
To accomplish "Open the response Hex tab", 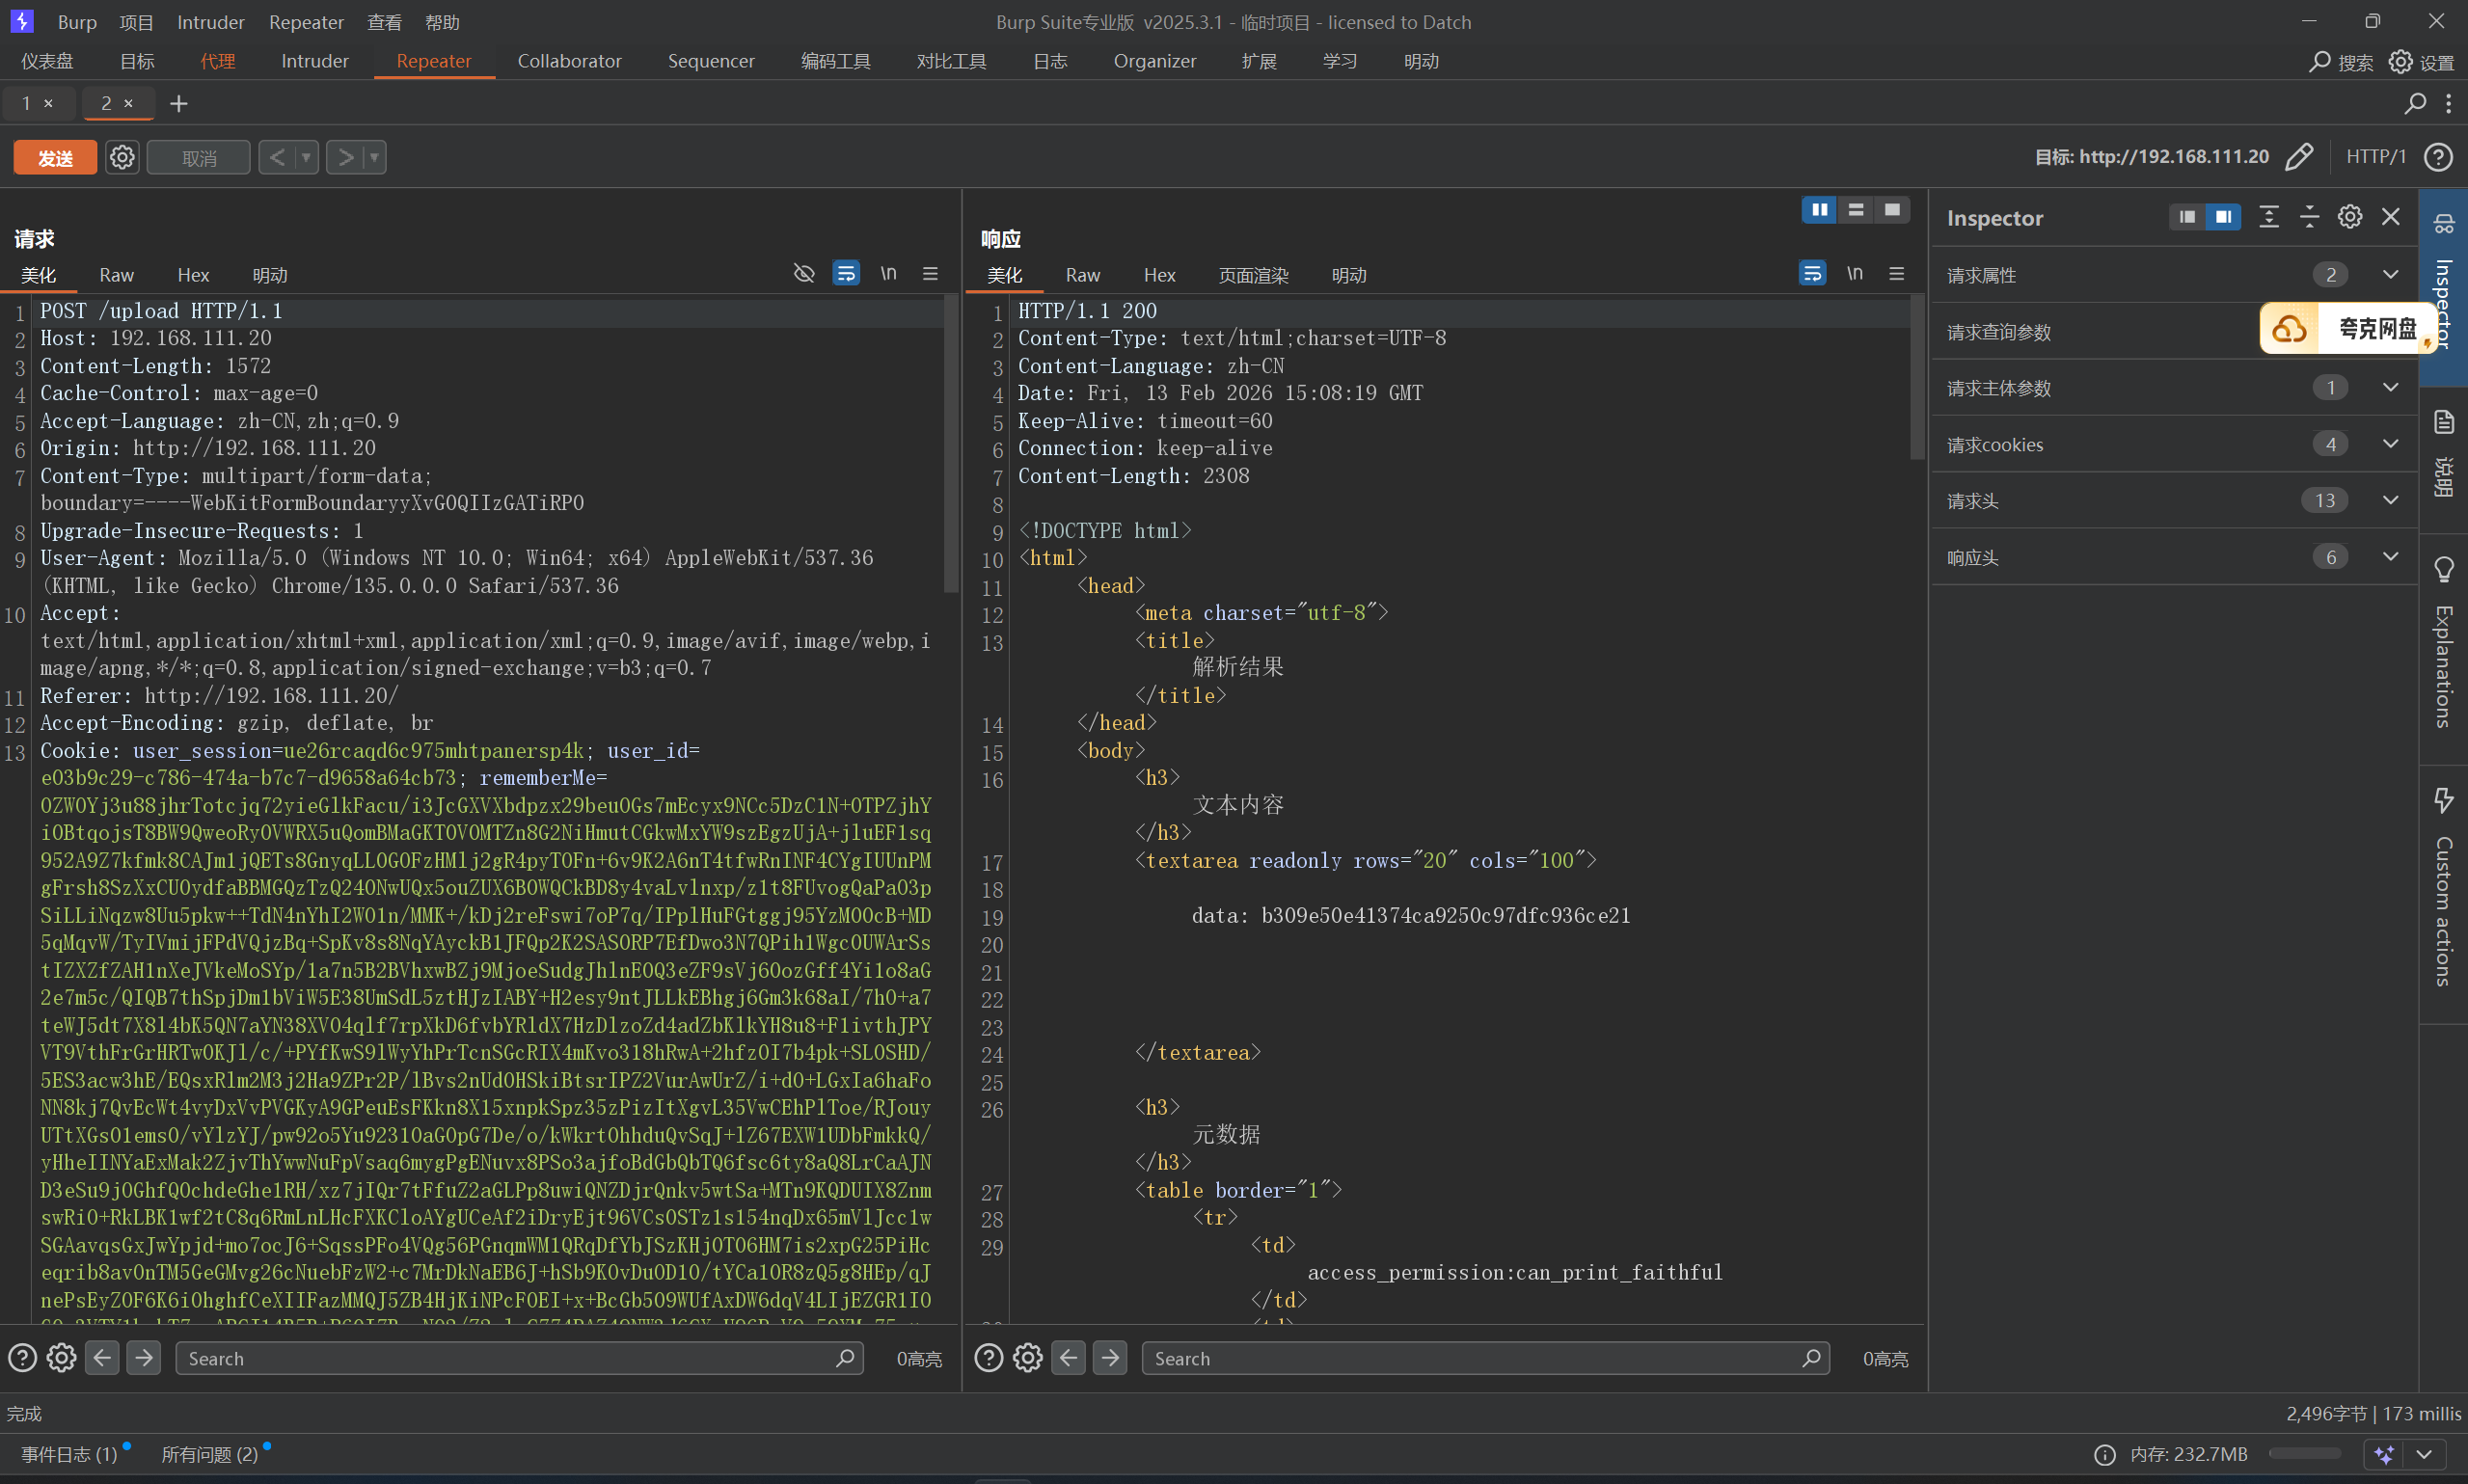I will pyautogui.click(x=1159, y=275).
